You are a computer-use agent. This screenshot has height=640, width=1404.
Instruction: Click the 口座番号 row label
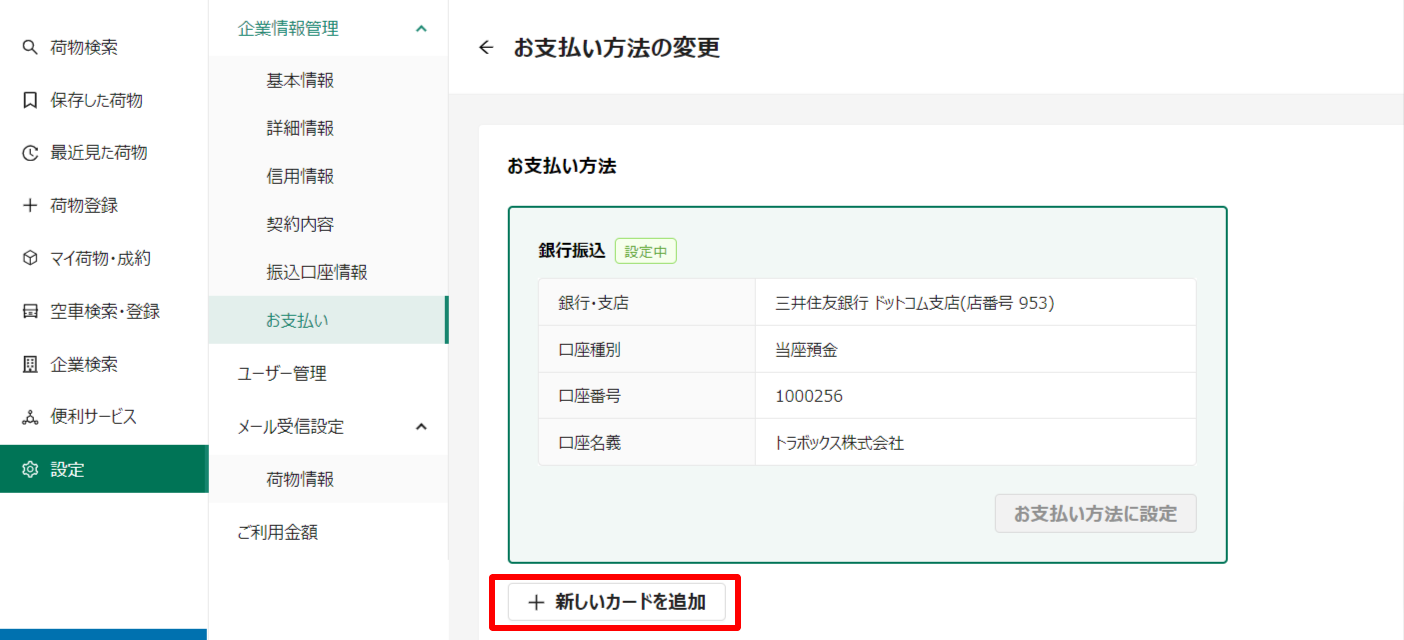click(589, 396)
